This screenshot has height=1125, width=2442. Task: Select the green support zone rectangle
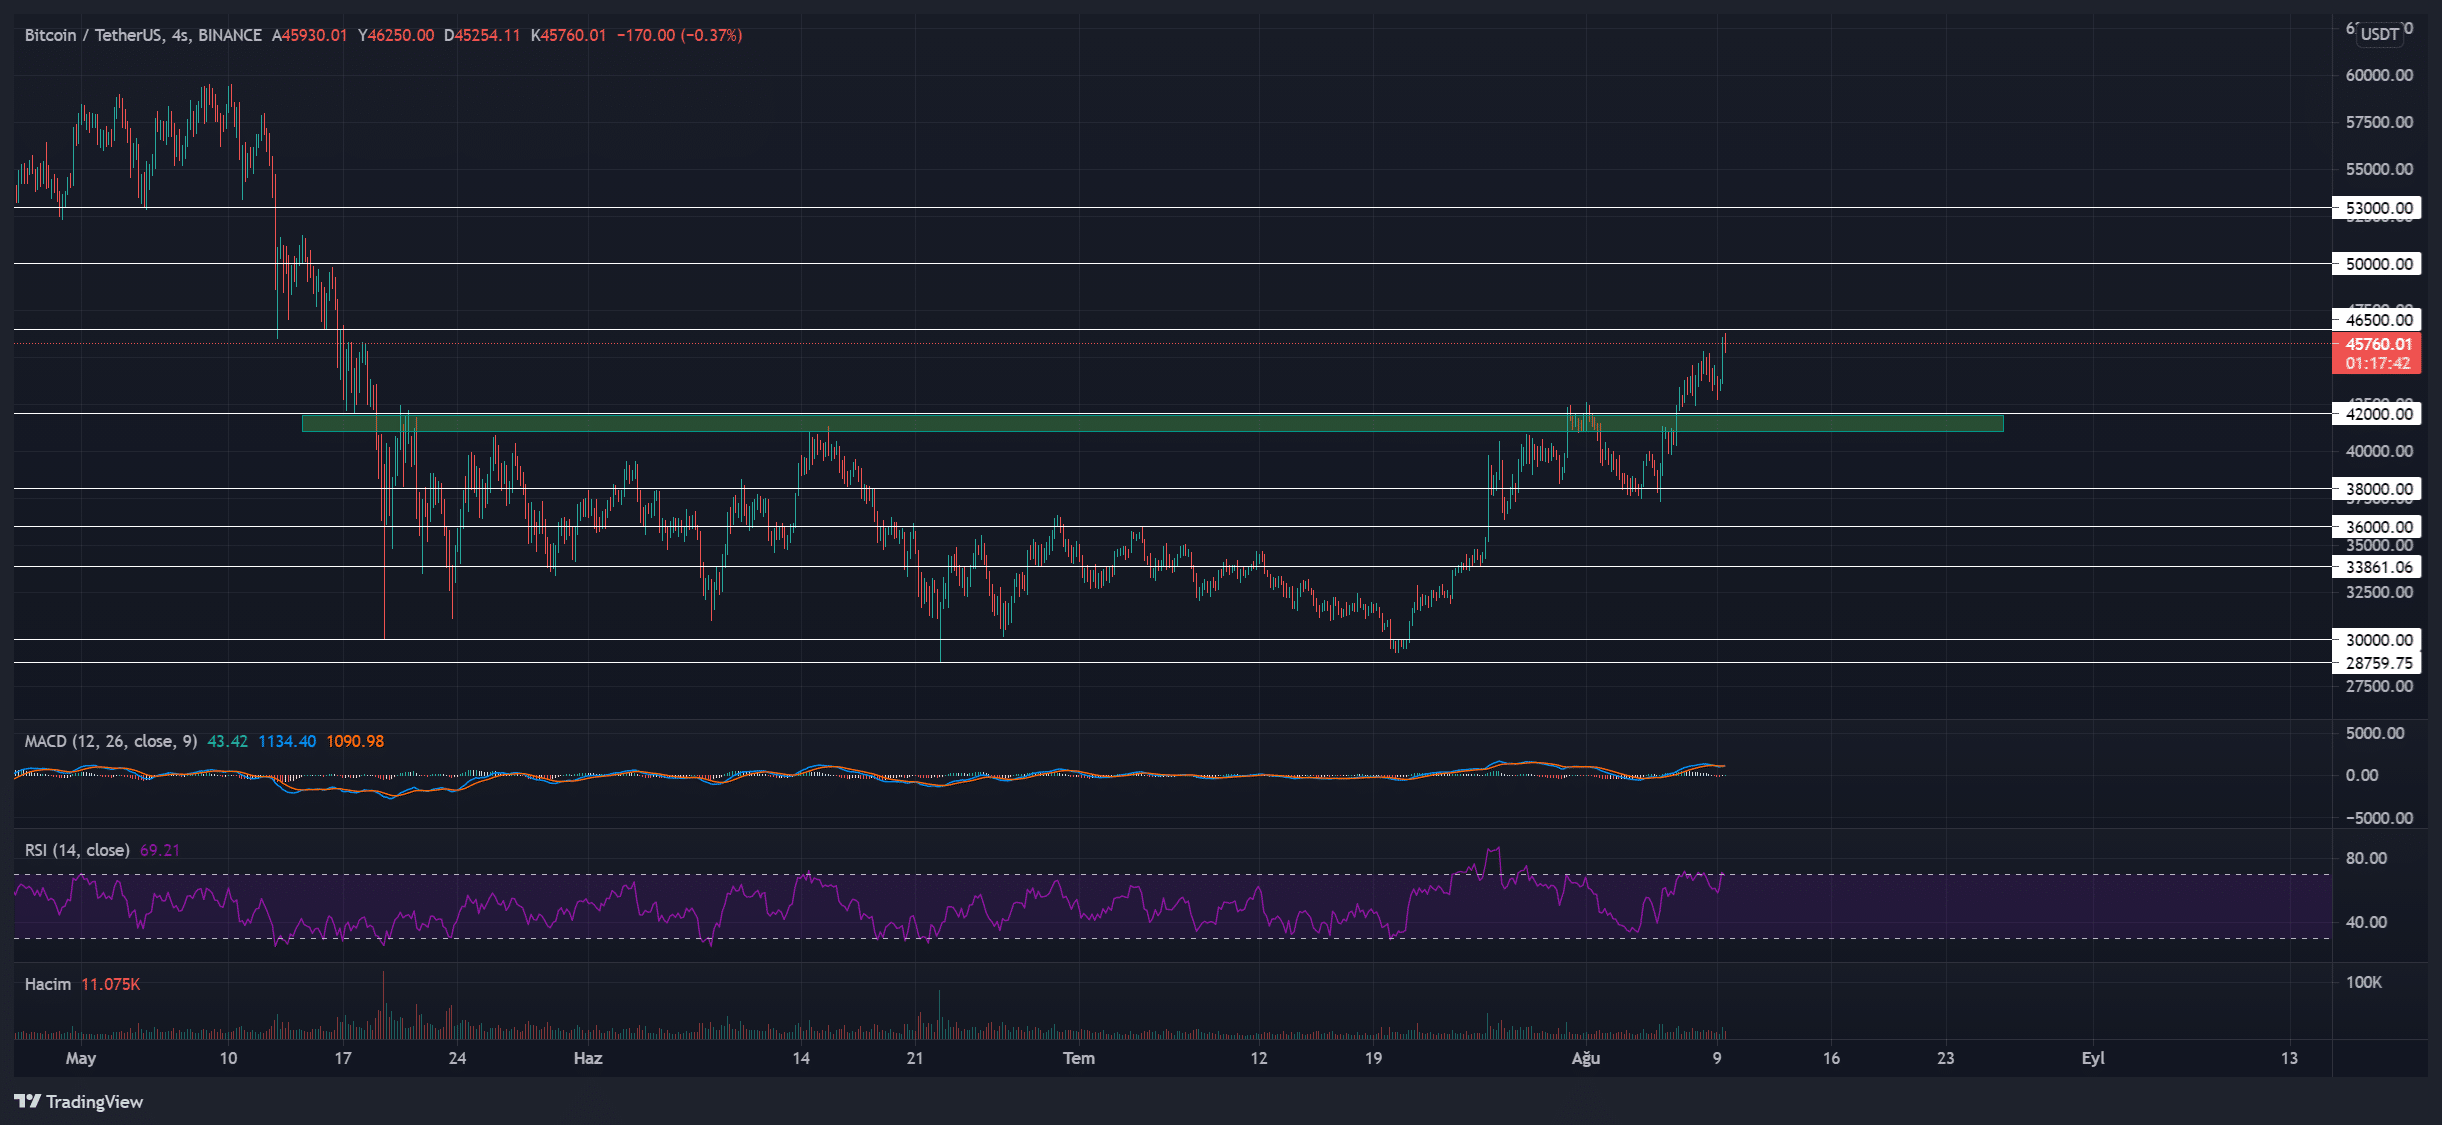1150,423
